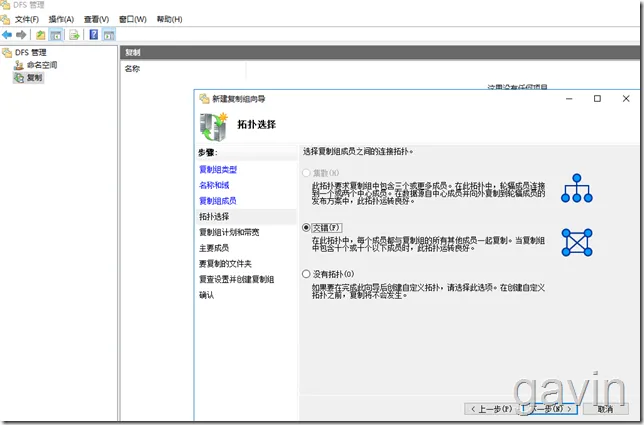Go to the 复制组类型 wizard step link
The width and height of the screenshot is (644, 425).
218,170
